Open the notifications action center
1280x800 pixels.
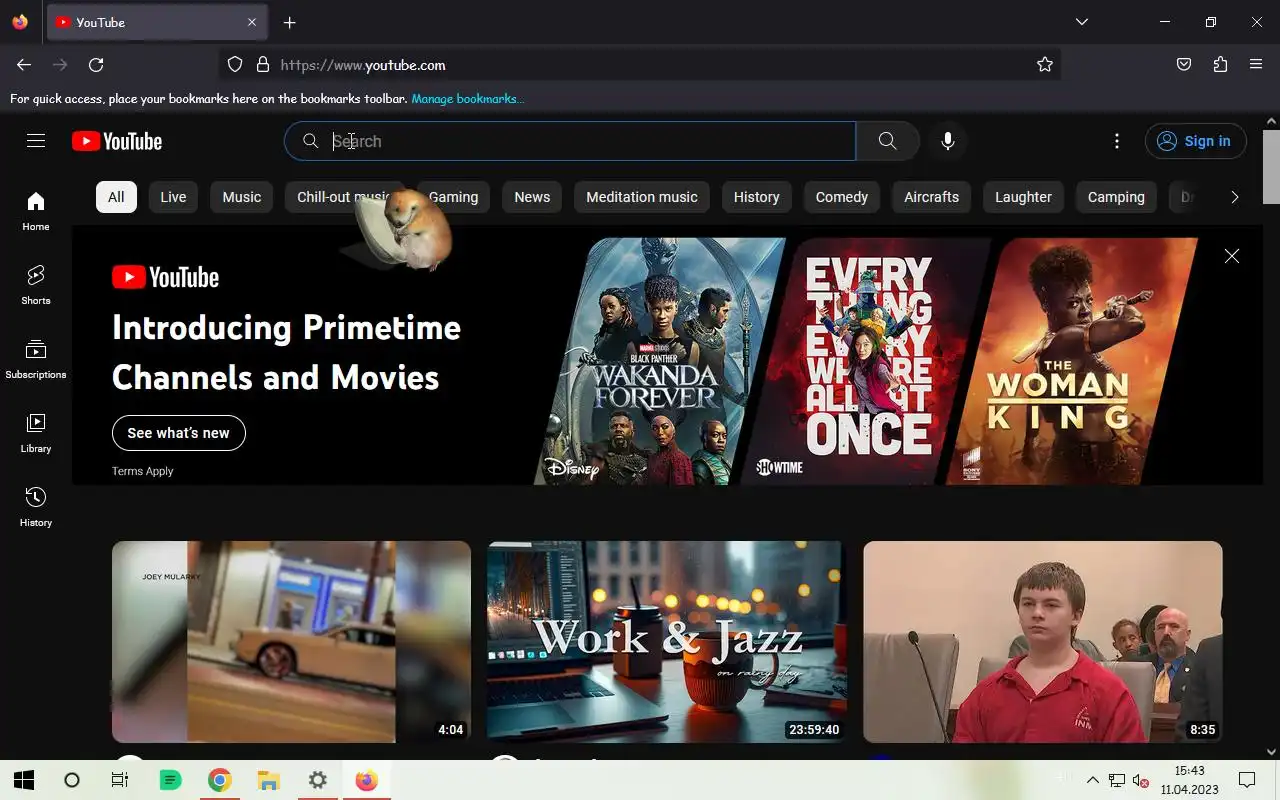point(1247,780)
